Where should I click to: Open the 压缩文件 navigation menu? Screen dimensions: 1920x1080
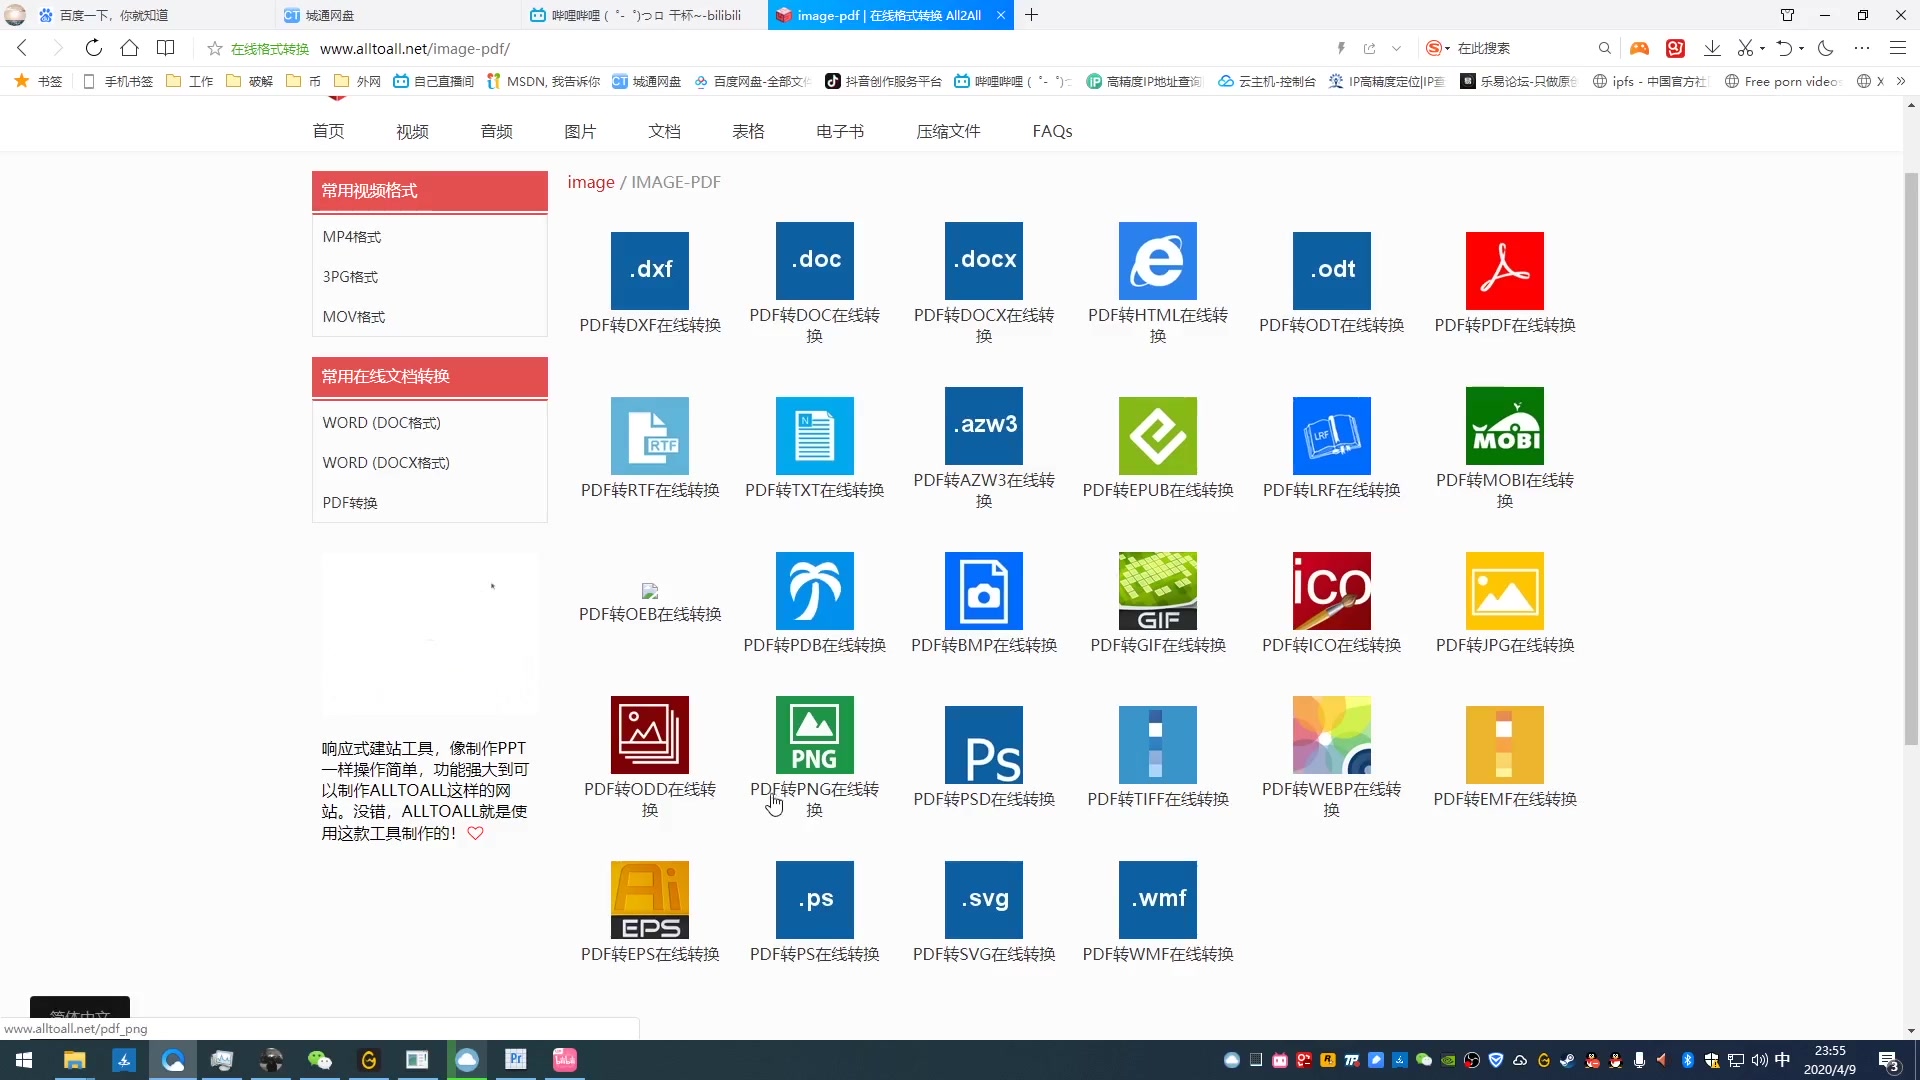click(x=948, y=131)
